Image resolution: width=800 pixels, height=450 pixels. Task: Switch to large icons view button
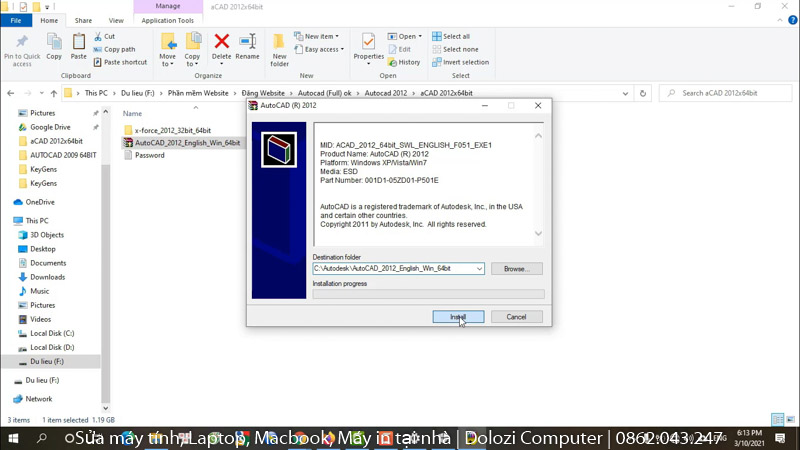pos(790,420)
